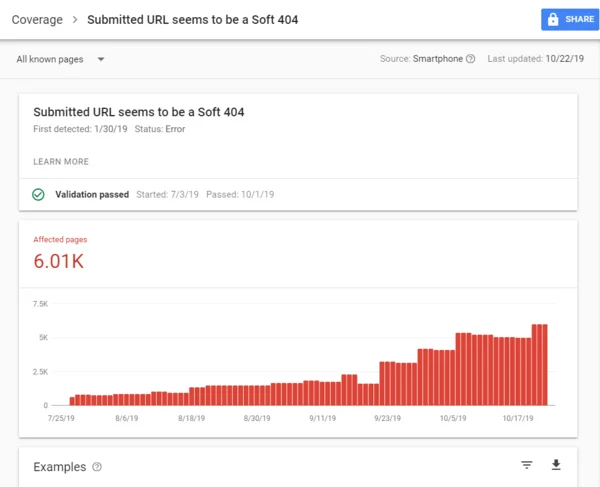Viewport: 600px width, 487px height.
Task: Open the LEARN MORE link
Action: tap(61, 161)
